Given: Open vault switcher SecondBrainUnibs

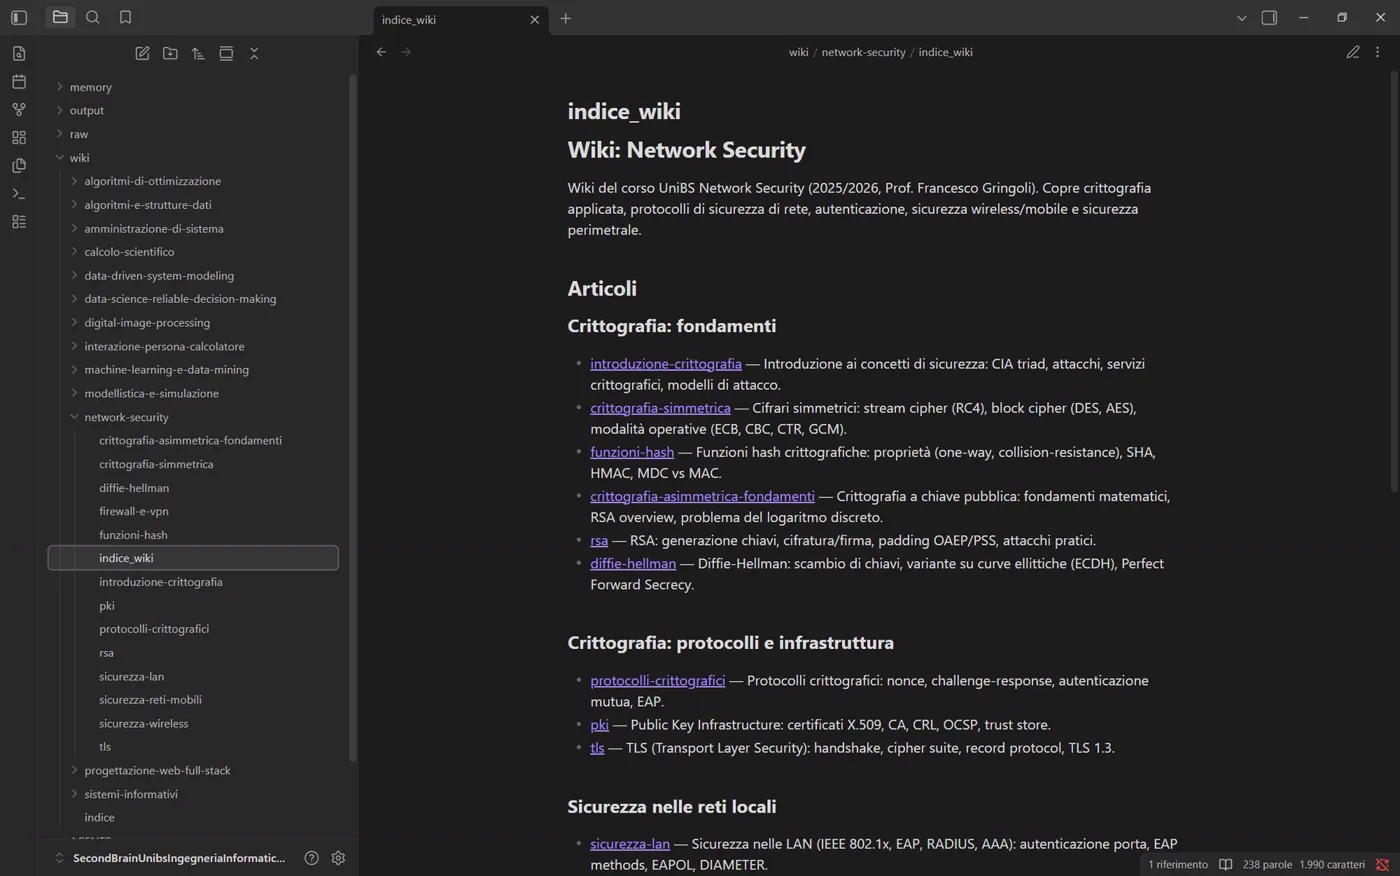Looking at the screenshot, I should click(x=170, y=858).
